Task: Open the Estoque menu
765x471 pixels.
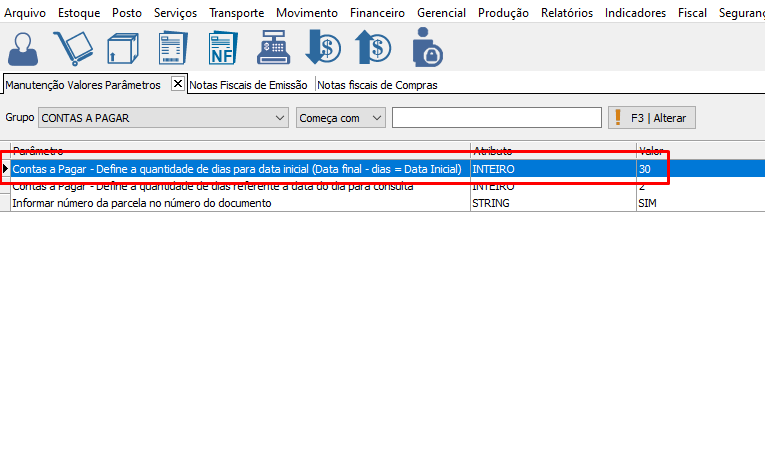Action: point(79,13)
